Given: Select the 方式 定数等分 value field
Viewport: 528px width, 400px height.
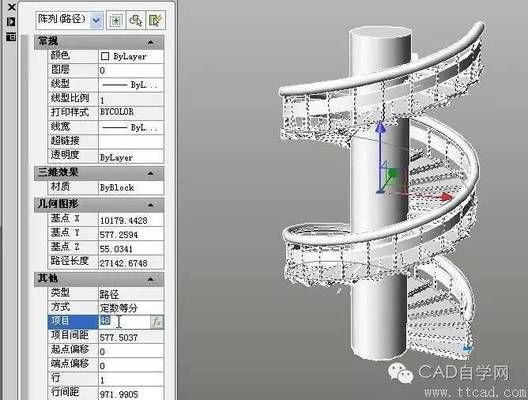Looking at the screenshot, I should (x=131, y=307).
